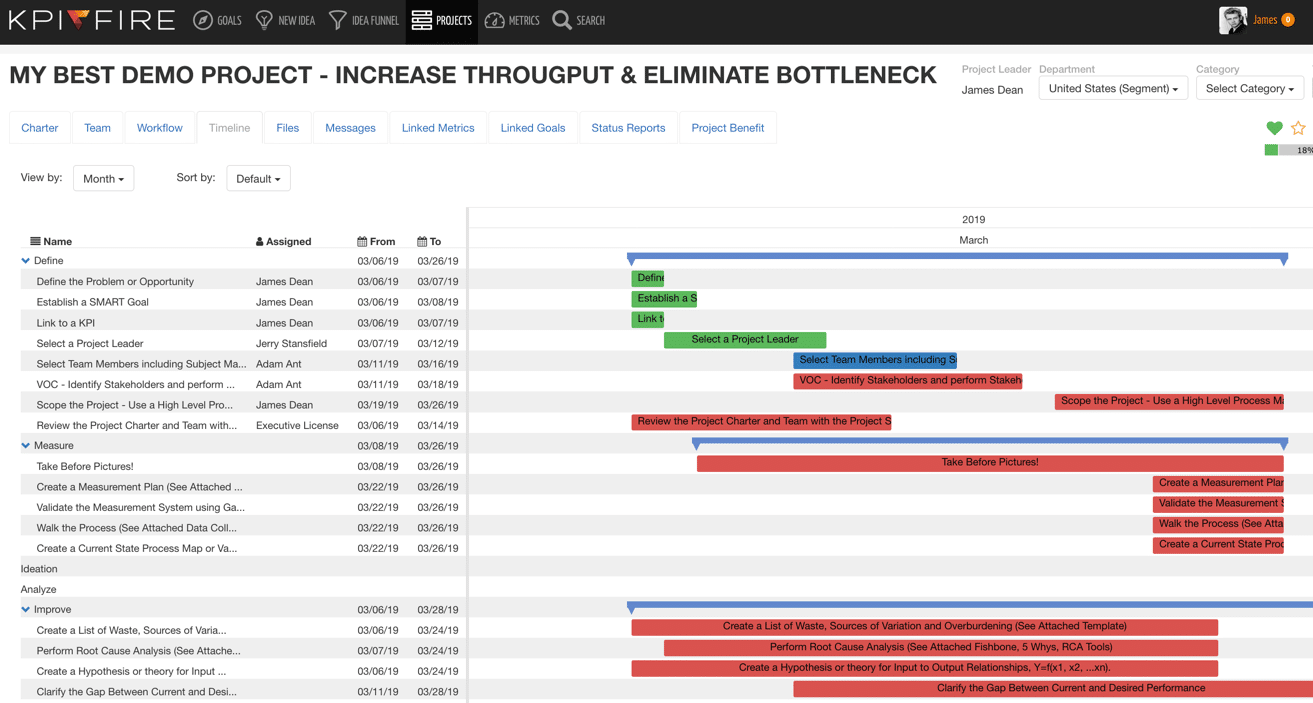Click the green heart icon
The width and height of the screenshot is (1313, 703).
coord(1274,128)
